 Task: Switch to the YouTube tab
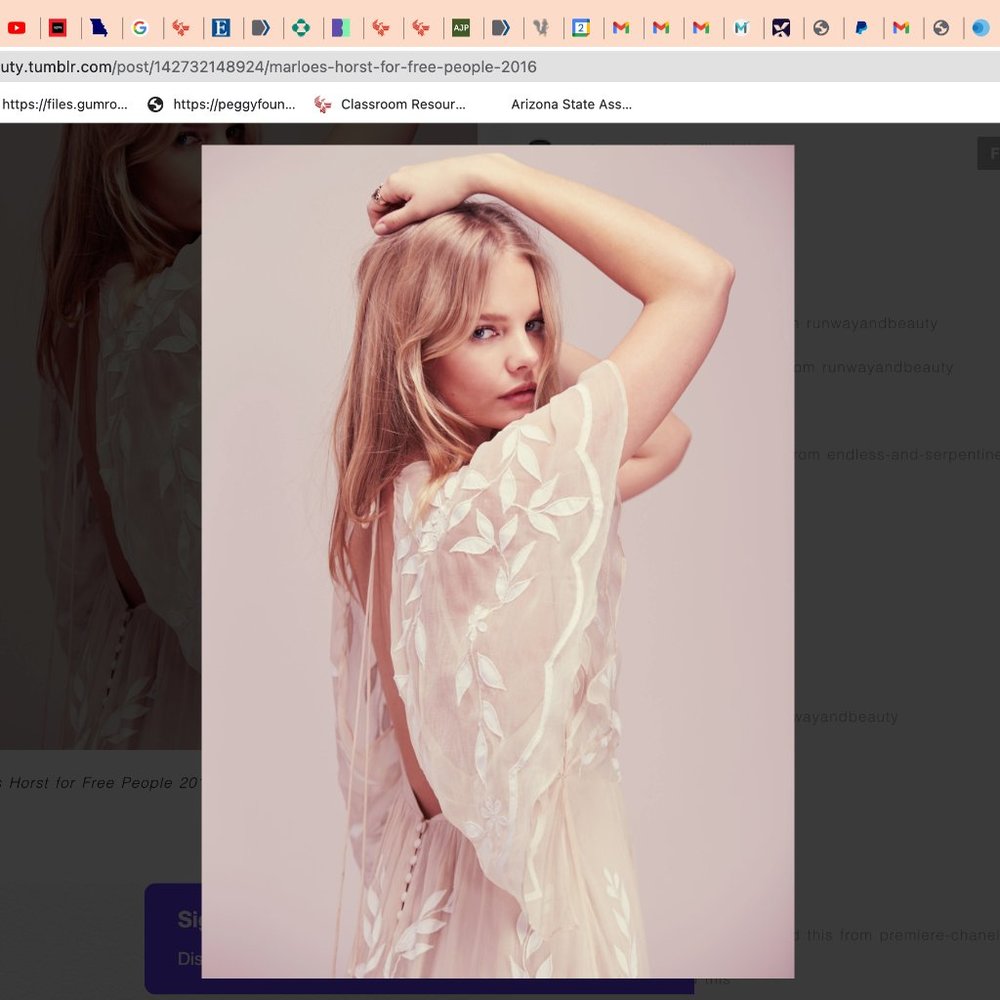tap(17, 28)
